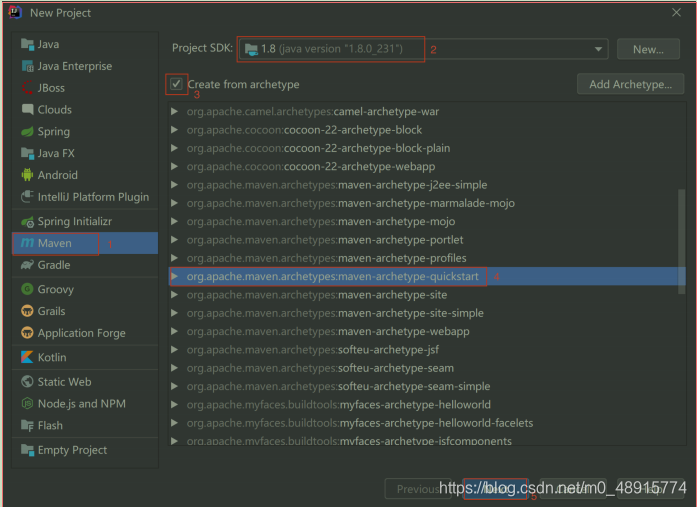The height and width of the screenshot is (507, 697).
Task: Select the Gradle project category
Action: click(85, 265)
